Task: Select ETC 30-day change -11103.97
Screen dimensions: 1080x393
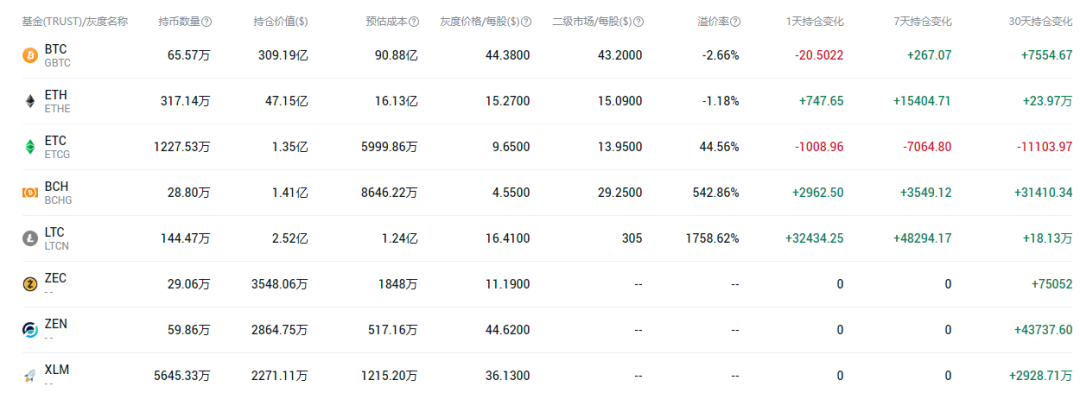Action: coord(1044,147)
